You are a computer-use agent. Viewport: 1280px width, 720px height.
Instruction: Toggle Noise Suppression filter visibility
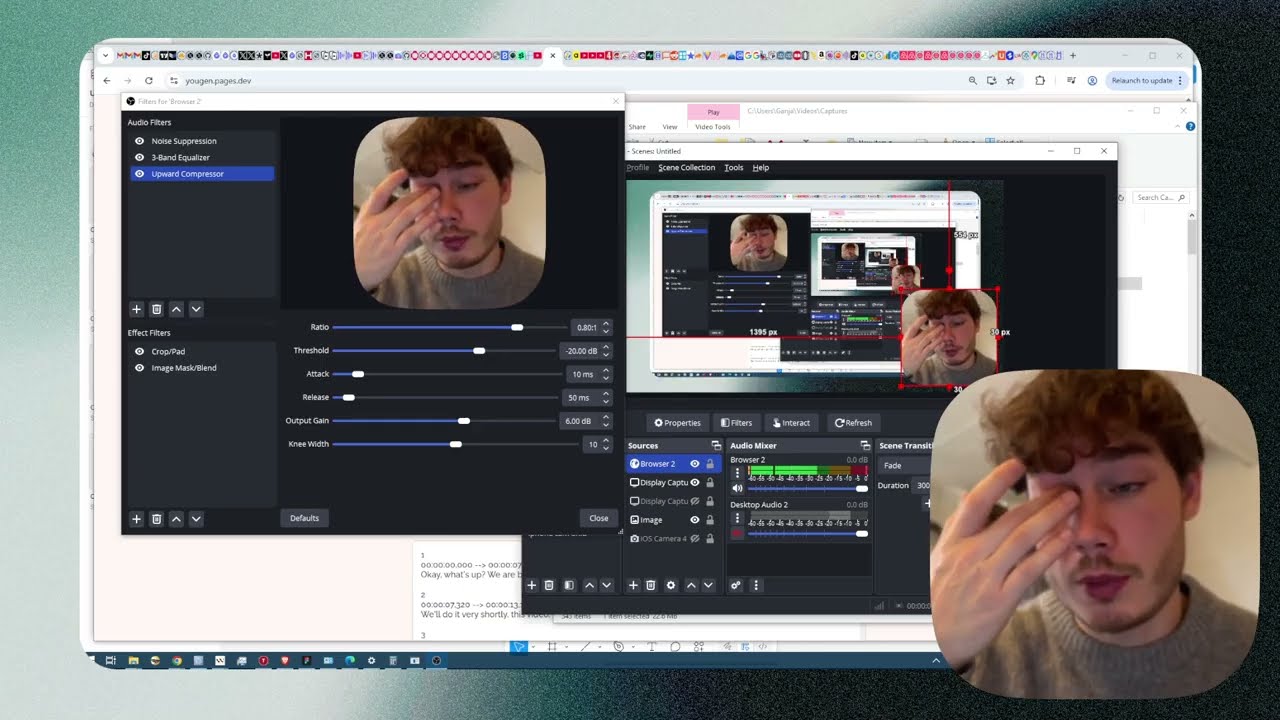coord(140,141)
